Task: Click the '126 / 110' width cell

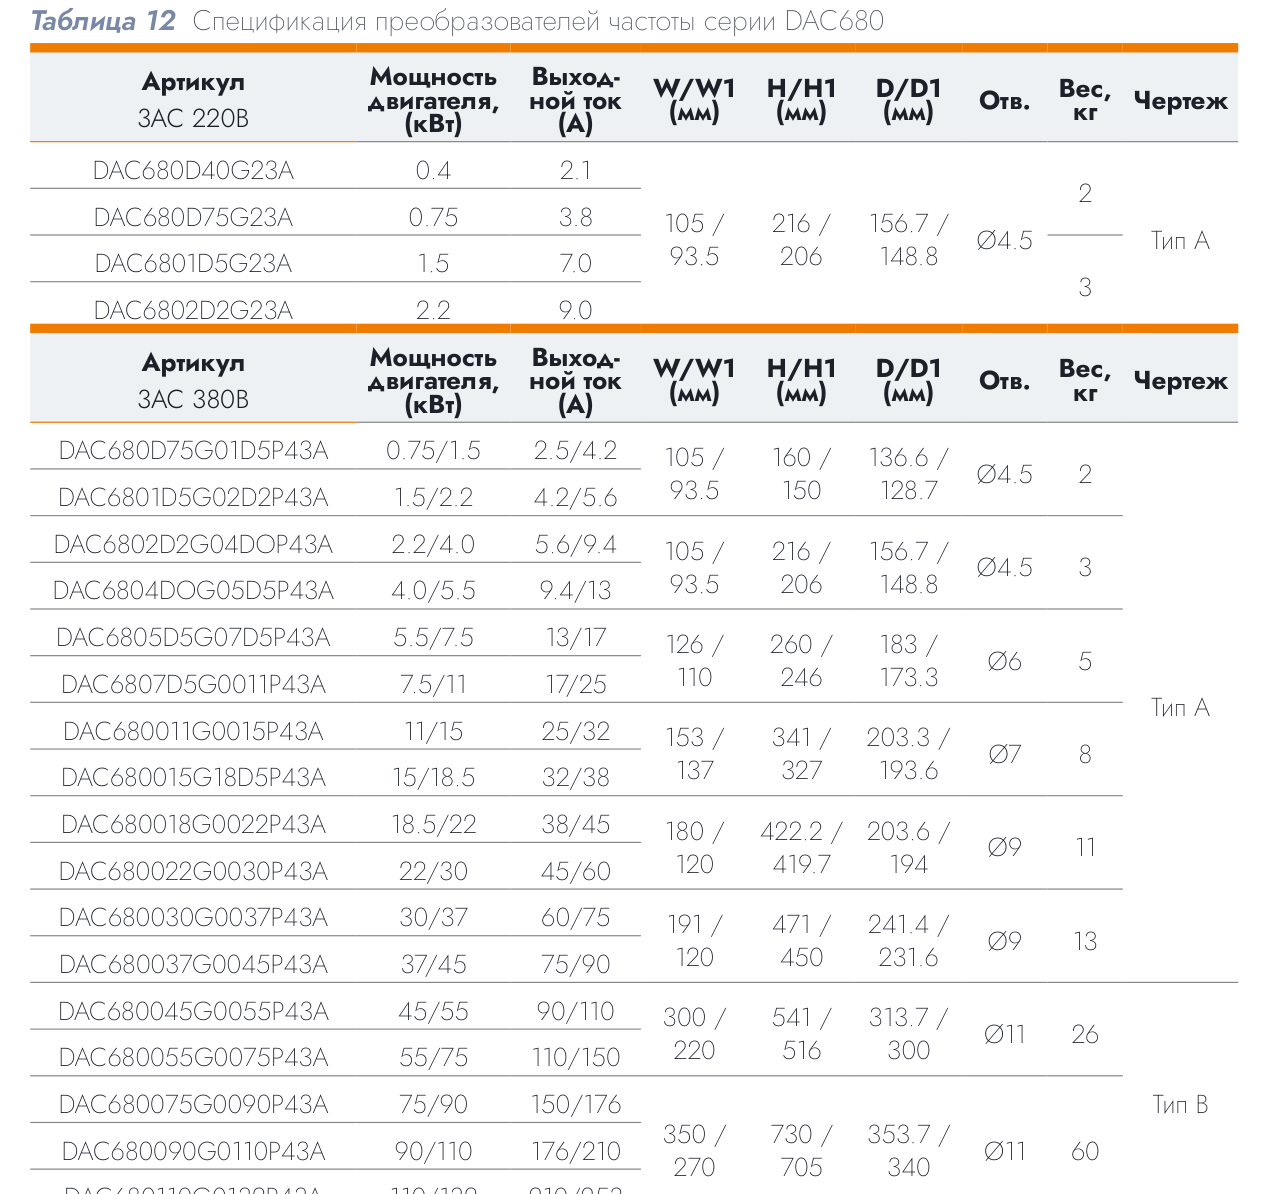Action: 694,661
